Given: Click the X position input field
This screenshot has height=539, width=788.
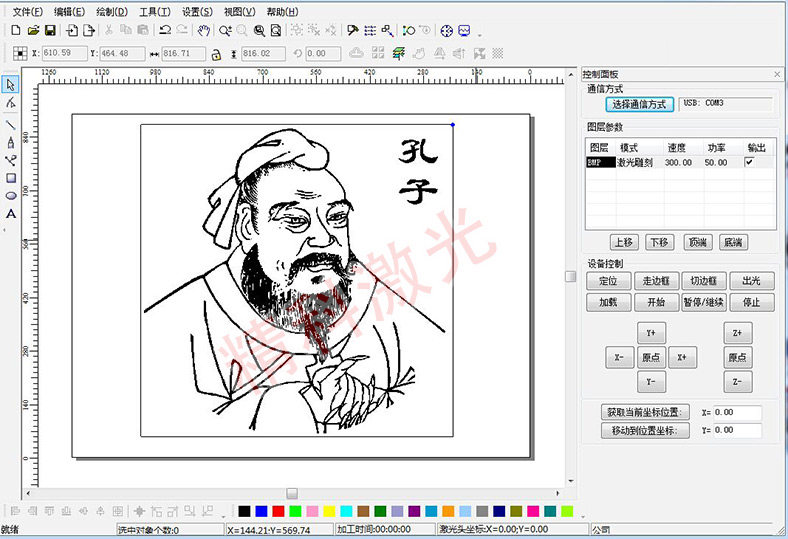Looking at the screenshot, I should coord(64,53).
